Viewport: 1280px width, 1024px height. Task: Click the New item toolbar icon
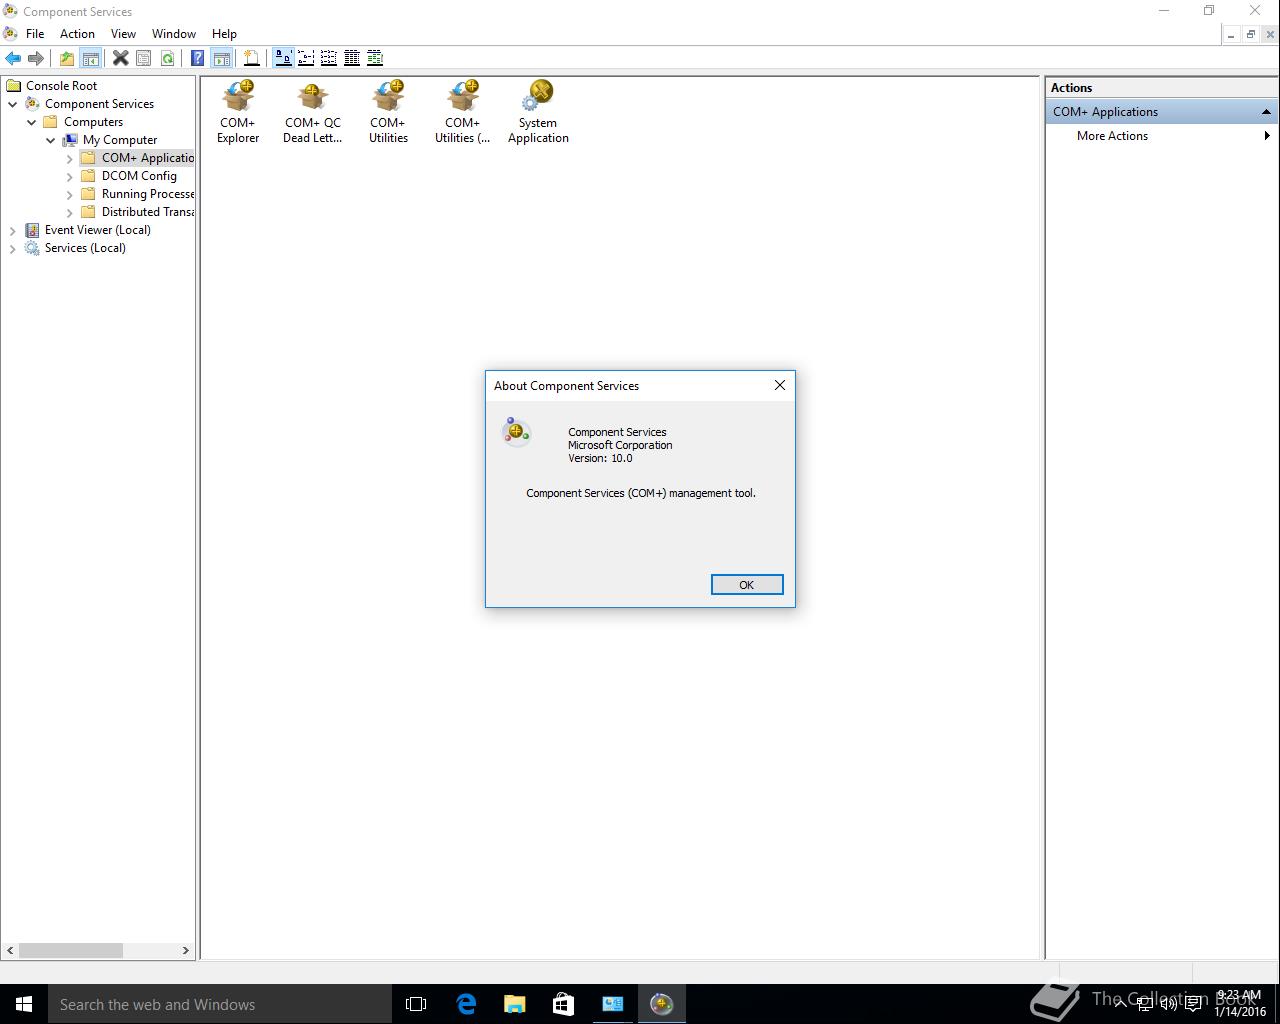click(x=251, y=58)
